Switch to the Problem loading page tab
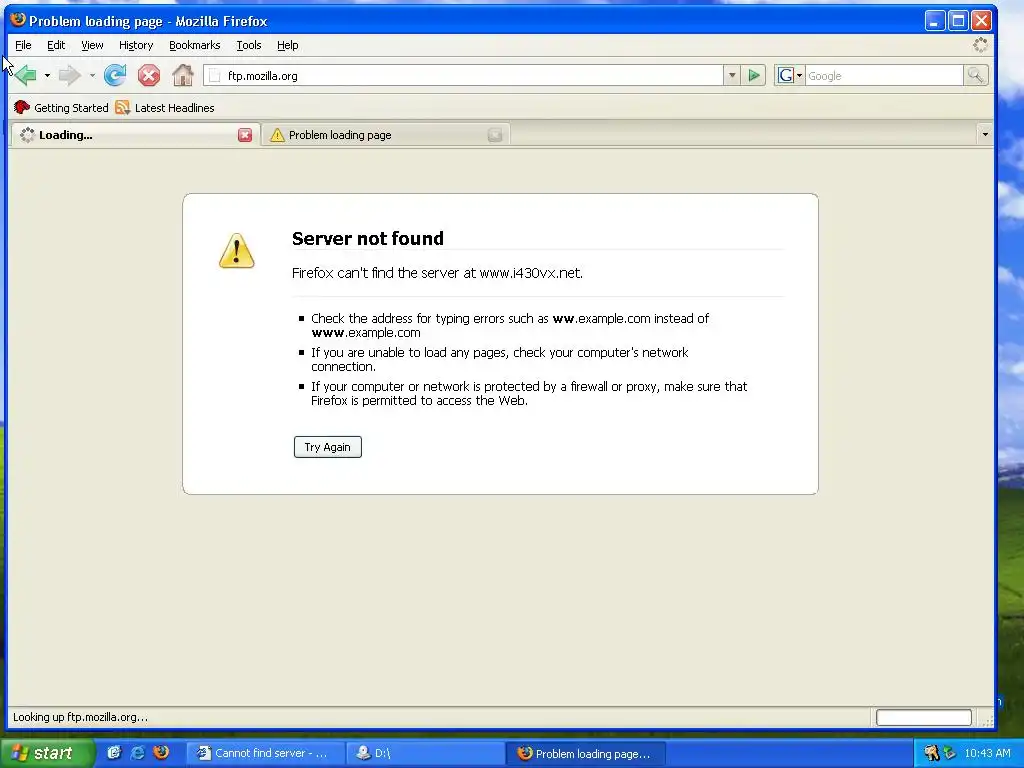The width and height of the screenshot is (1024, 768). click(x=385, y=135)
